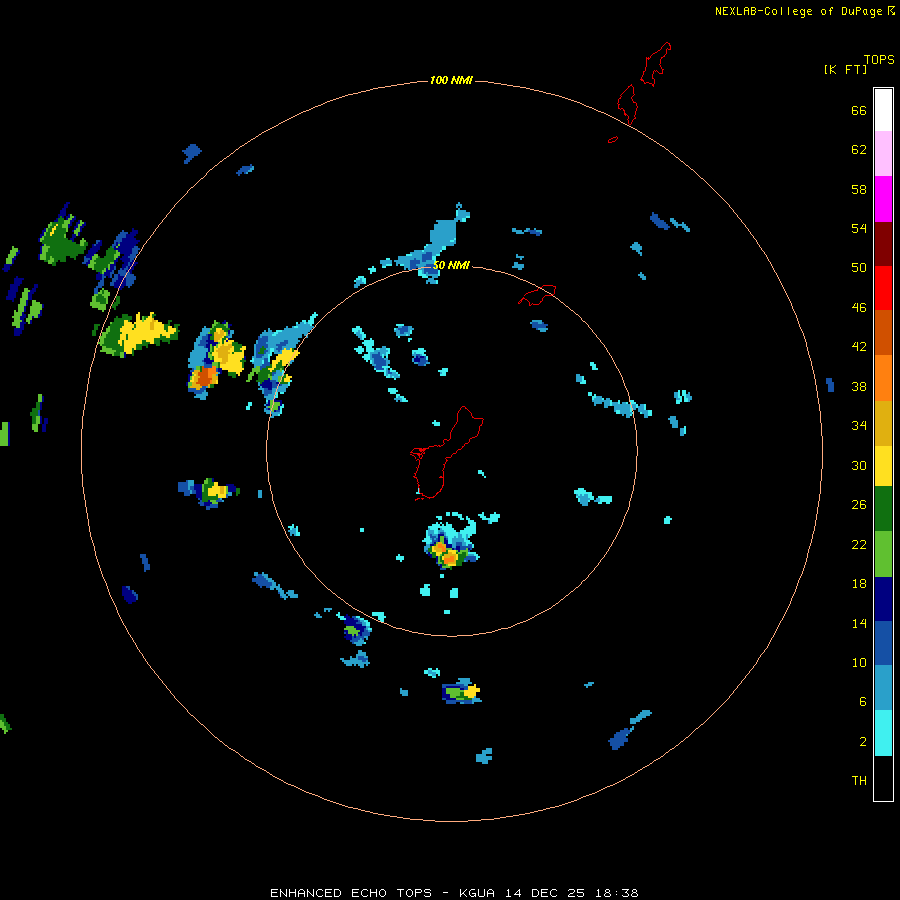The width and height of the screenshot is (900, 900).
Task: Click the 38 legend value
Action: click(x=859, y=386)
